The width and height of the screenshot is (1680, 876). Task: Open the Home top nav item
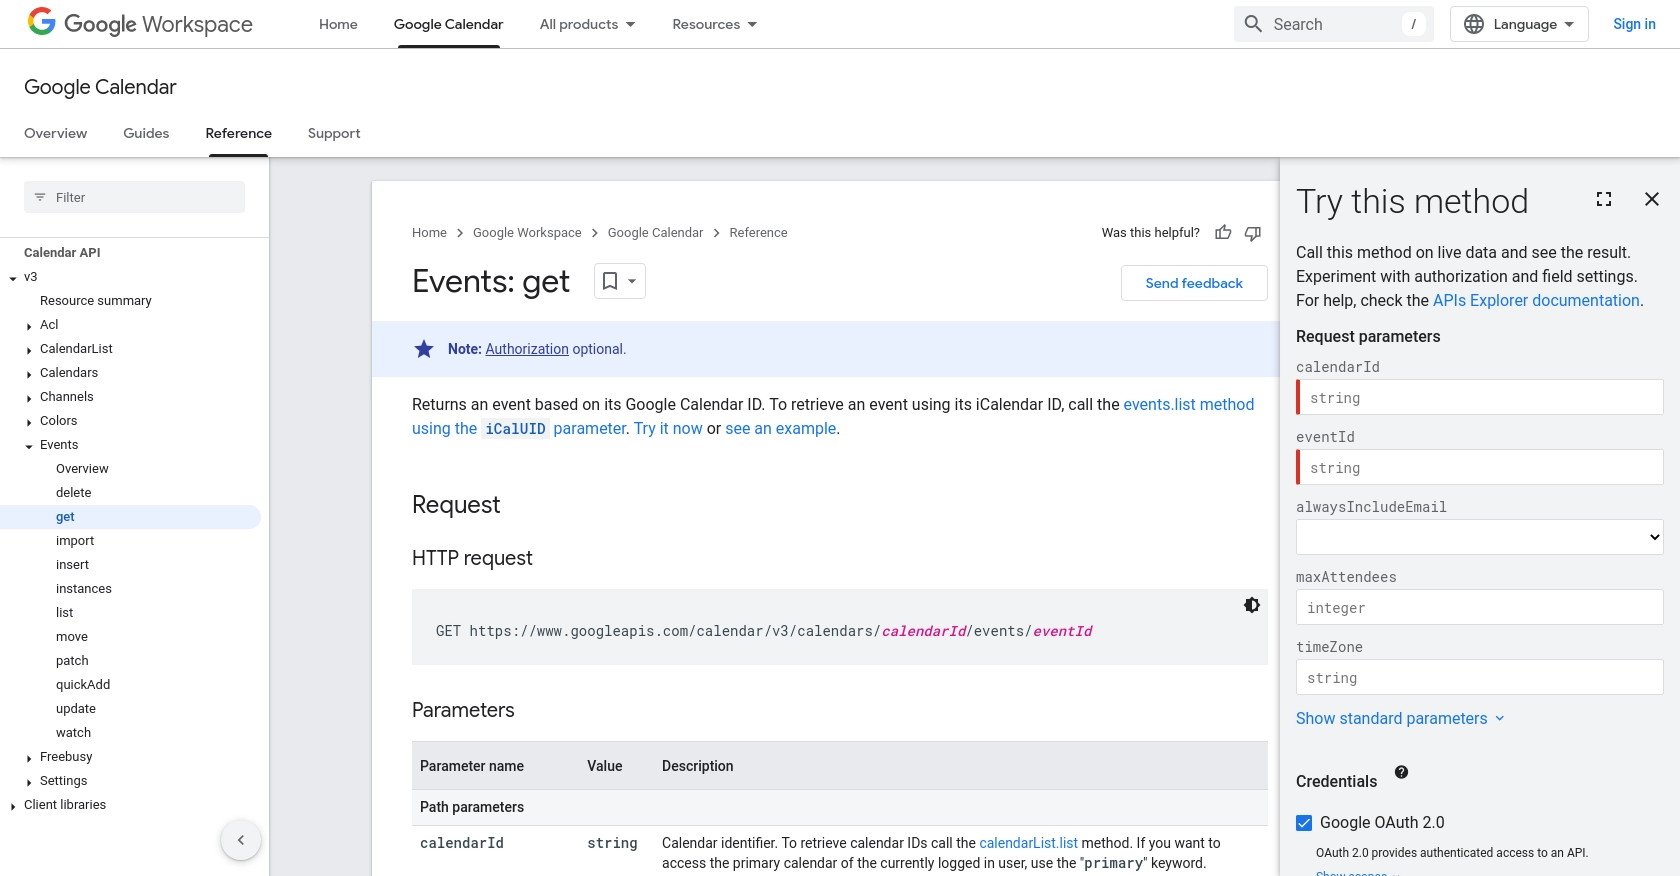coord(338,24)
